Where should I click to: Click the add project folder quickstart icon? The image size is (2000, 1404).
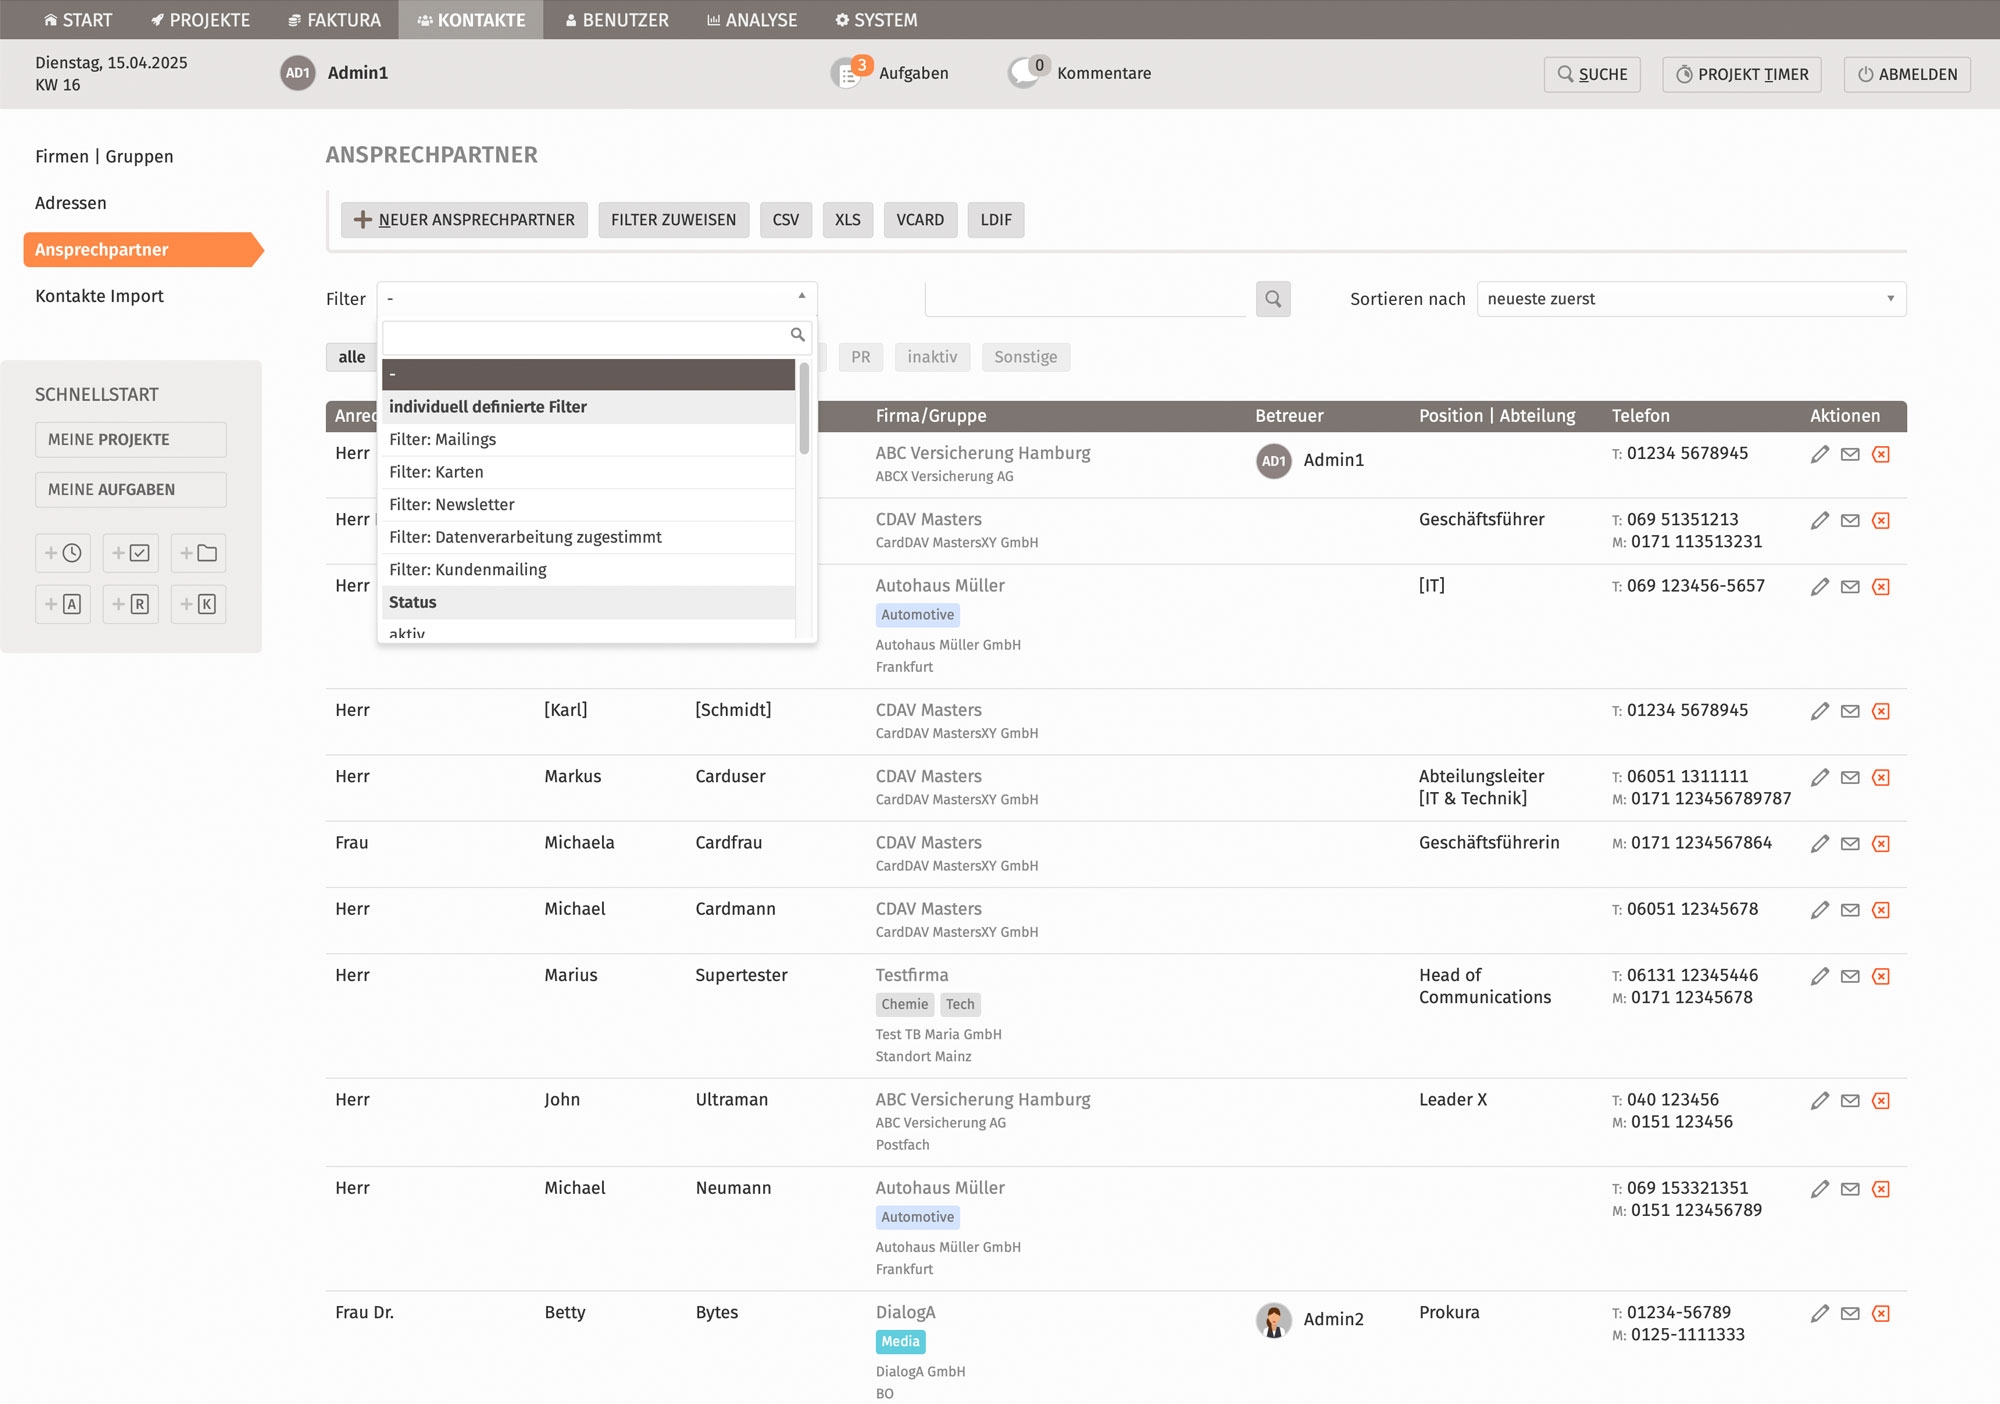pyautogui.click(x=198, y=553)
